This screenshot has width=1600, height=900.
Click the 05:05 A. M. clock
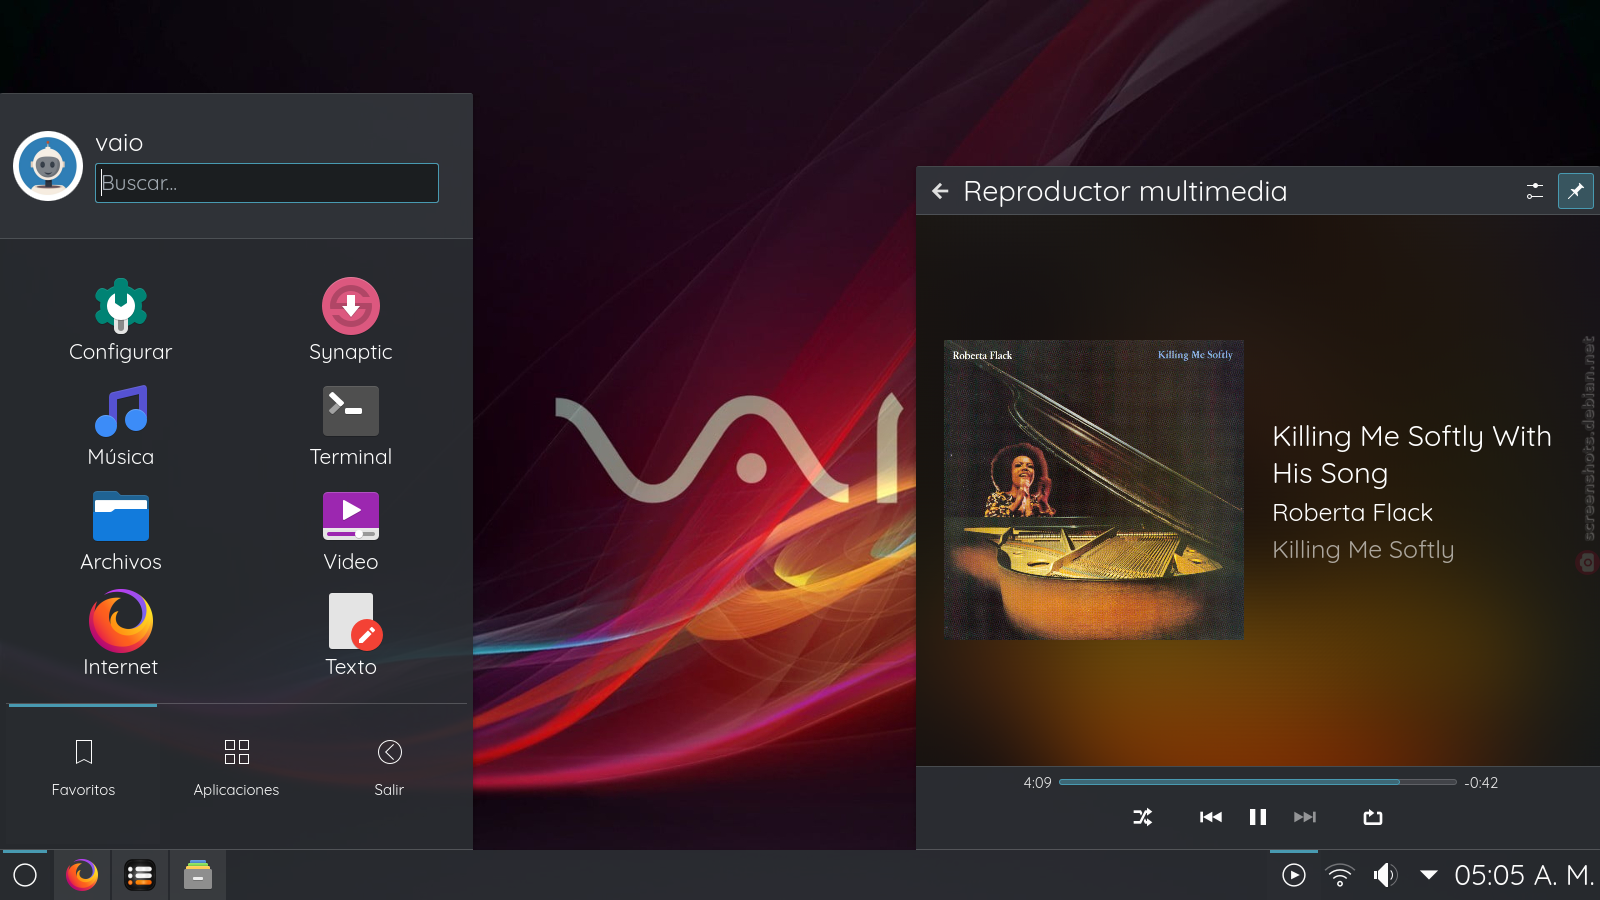click(x=1524, y=875)
